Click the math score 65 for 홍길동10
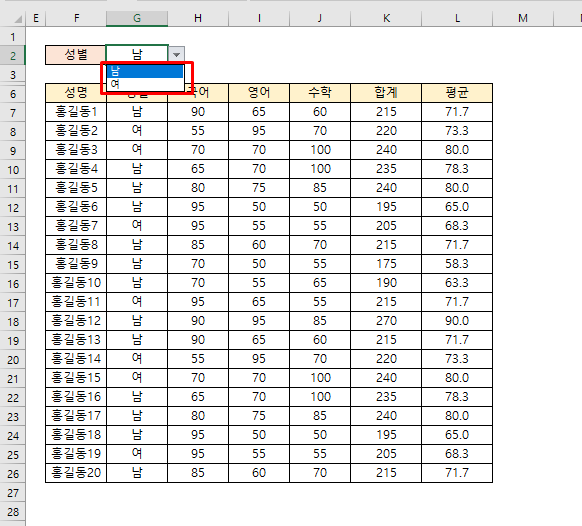The image size is (582, 526). (x=320, y=282)
